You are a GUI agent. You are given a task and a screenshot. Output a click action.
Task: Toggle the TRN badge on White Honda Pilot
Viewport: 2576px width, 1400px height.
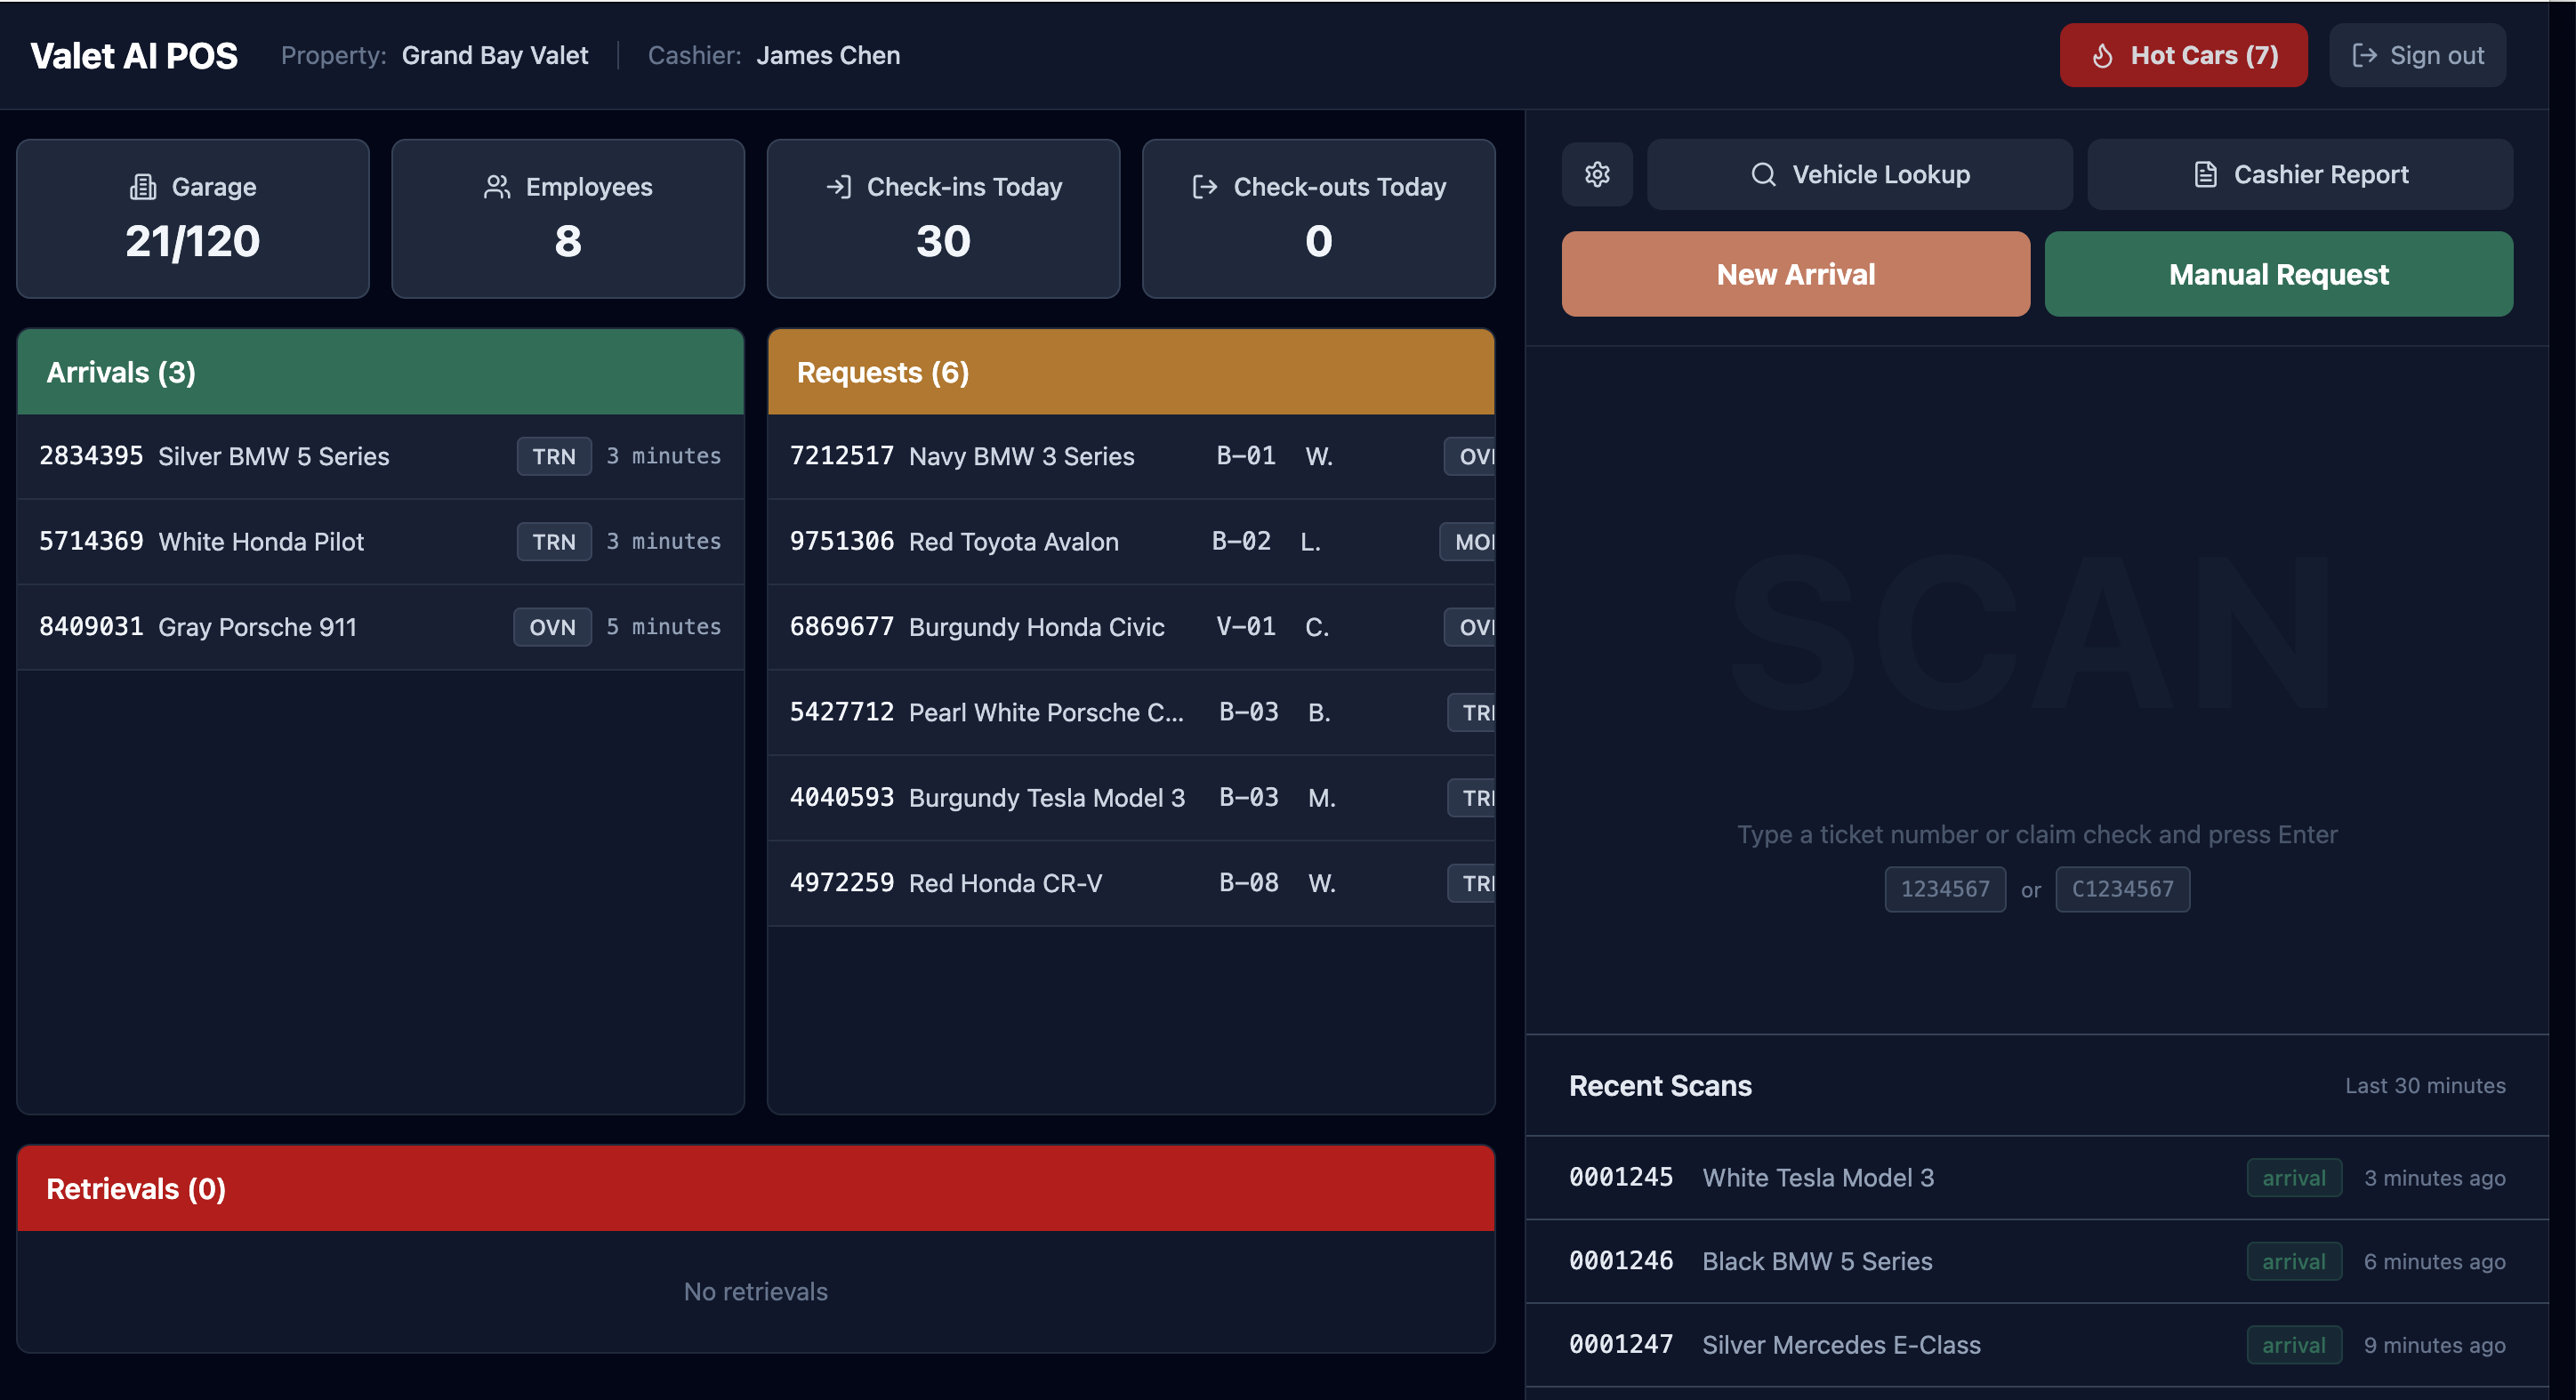click(x=554, y=541)
